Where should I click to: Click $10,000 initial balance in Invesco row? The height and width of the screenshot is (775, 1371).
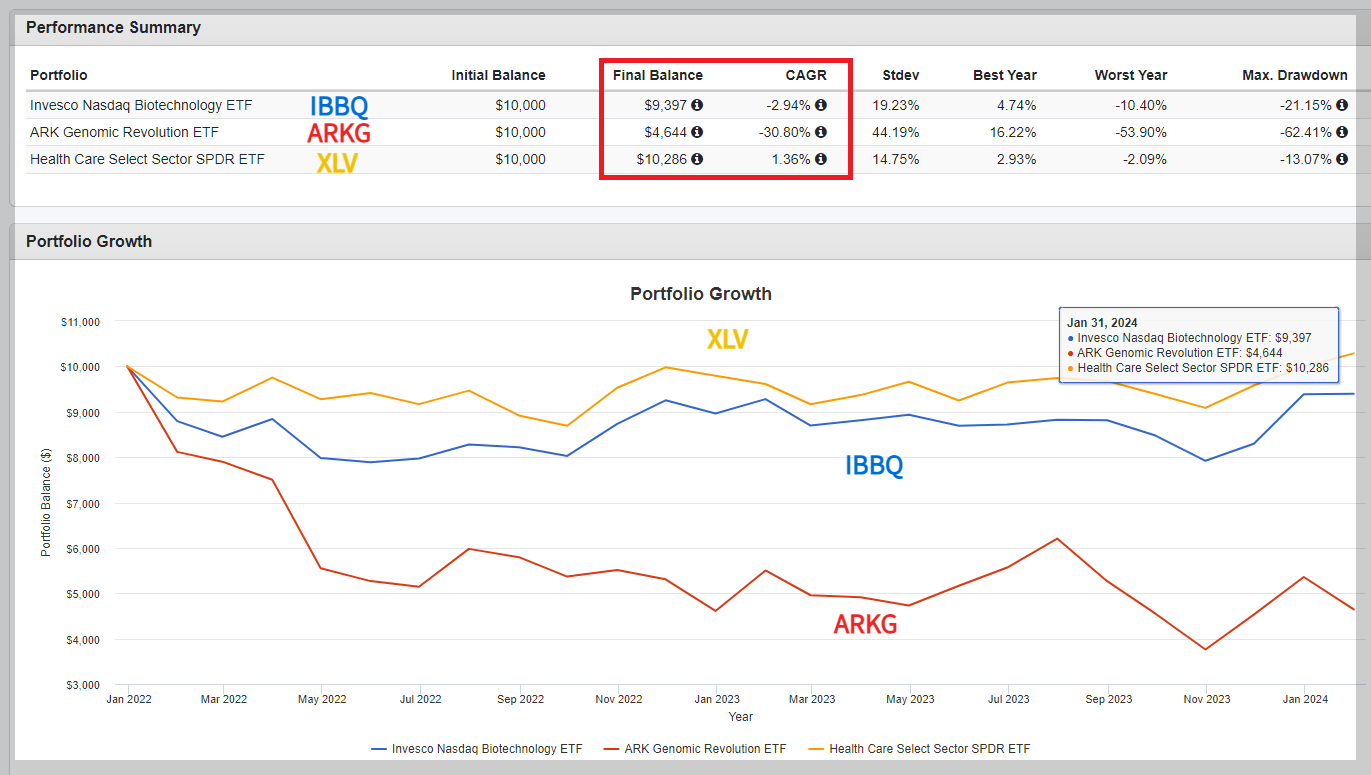(521, 105)
